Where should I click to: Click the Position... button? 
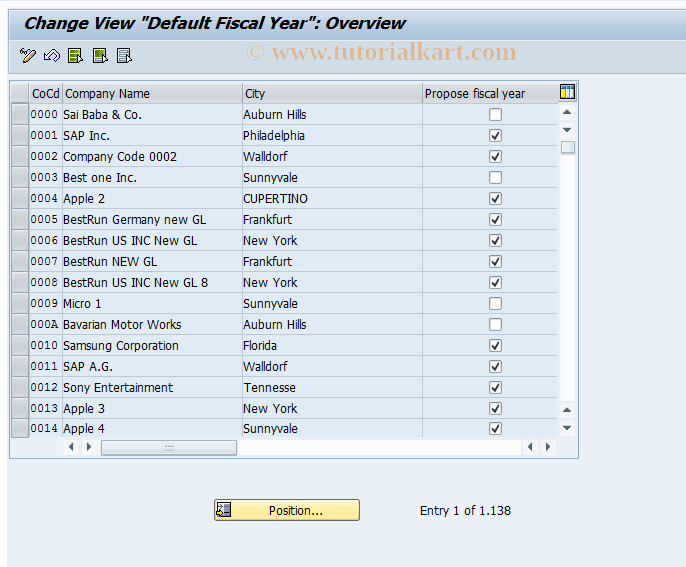287,510
